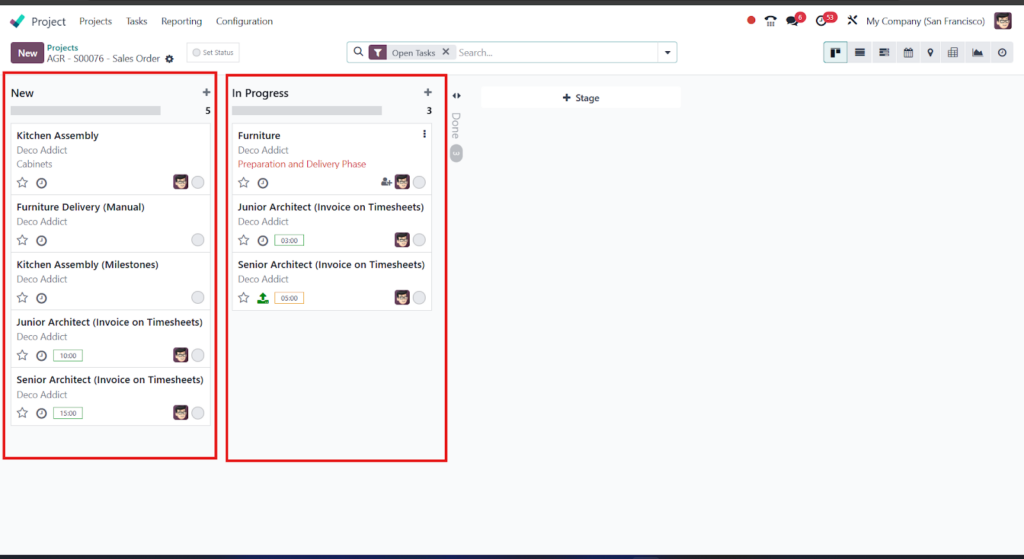Click the project settings gear icon
This screenshot has width=1024, height=559.
[170, 59]
